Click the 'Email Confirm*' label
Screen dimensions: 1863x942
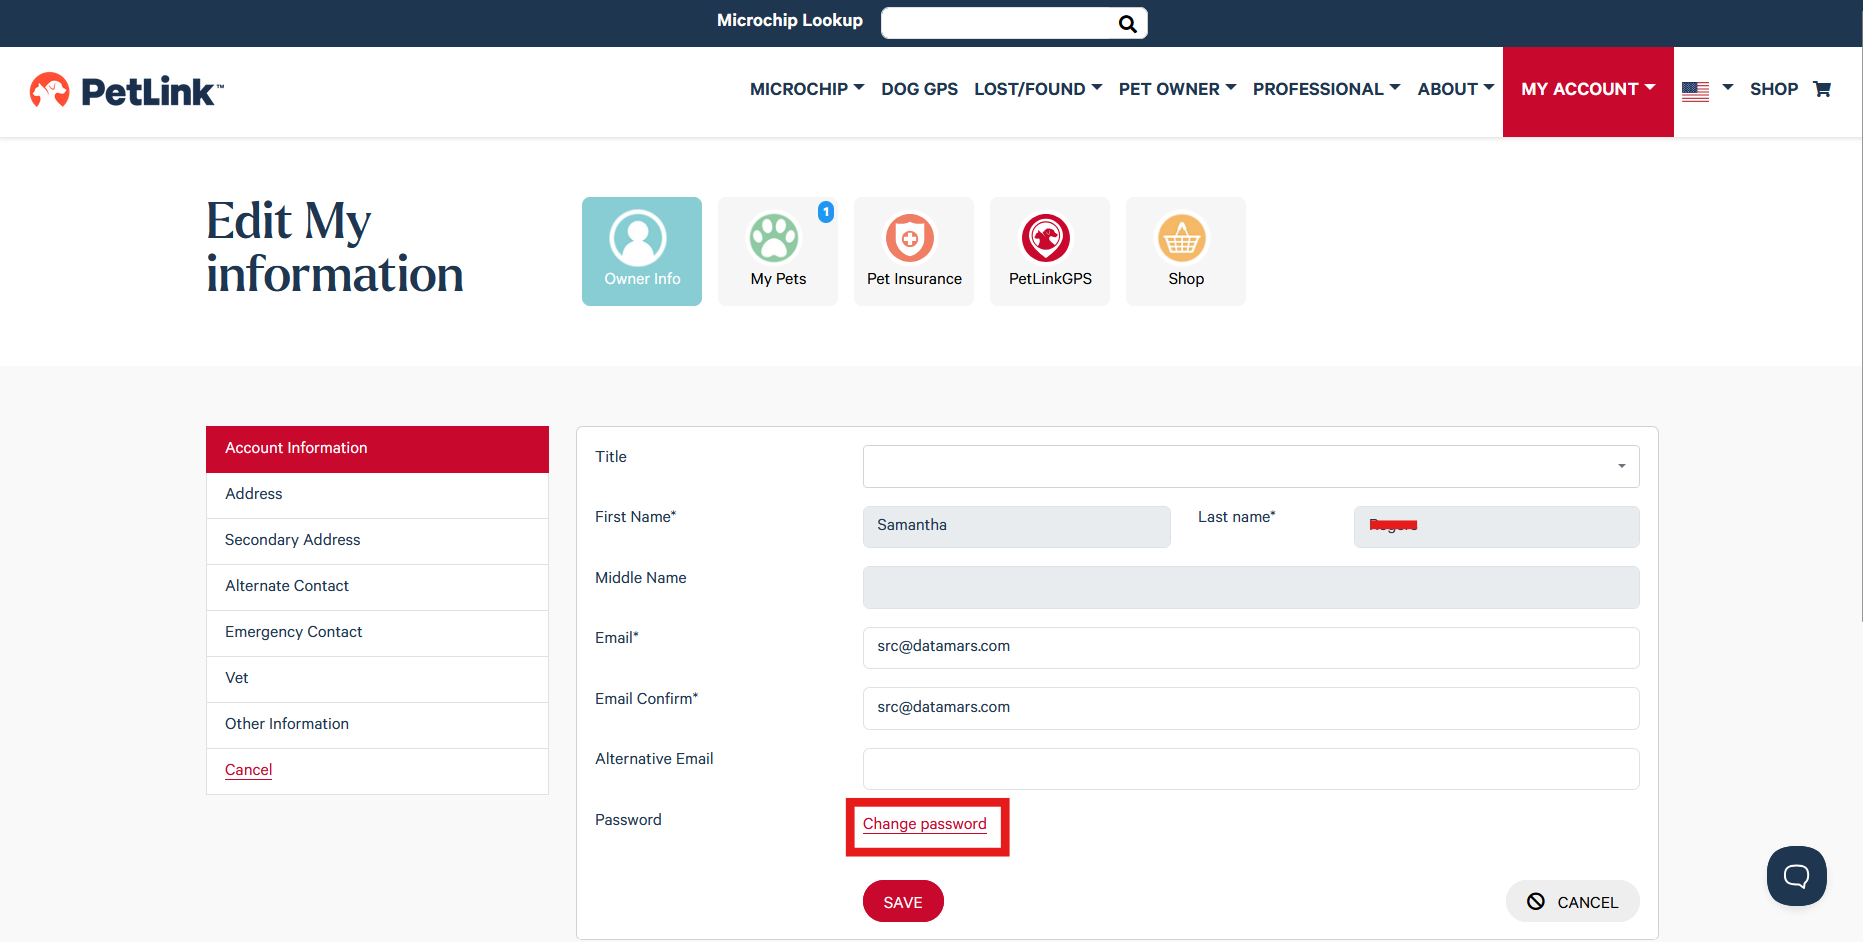pyautogui.click(x=646, y=699)
